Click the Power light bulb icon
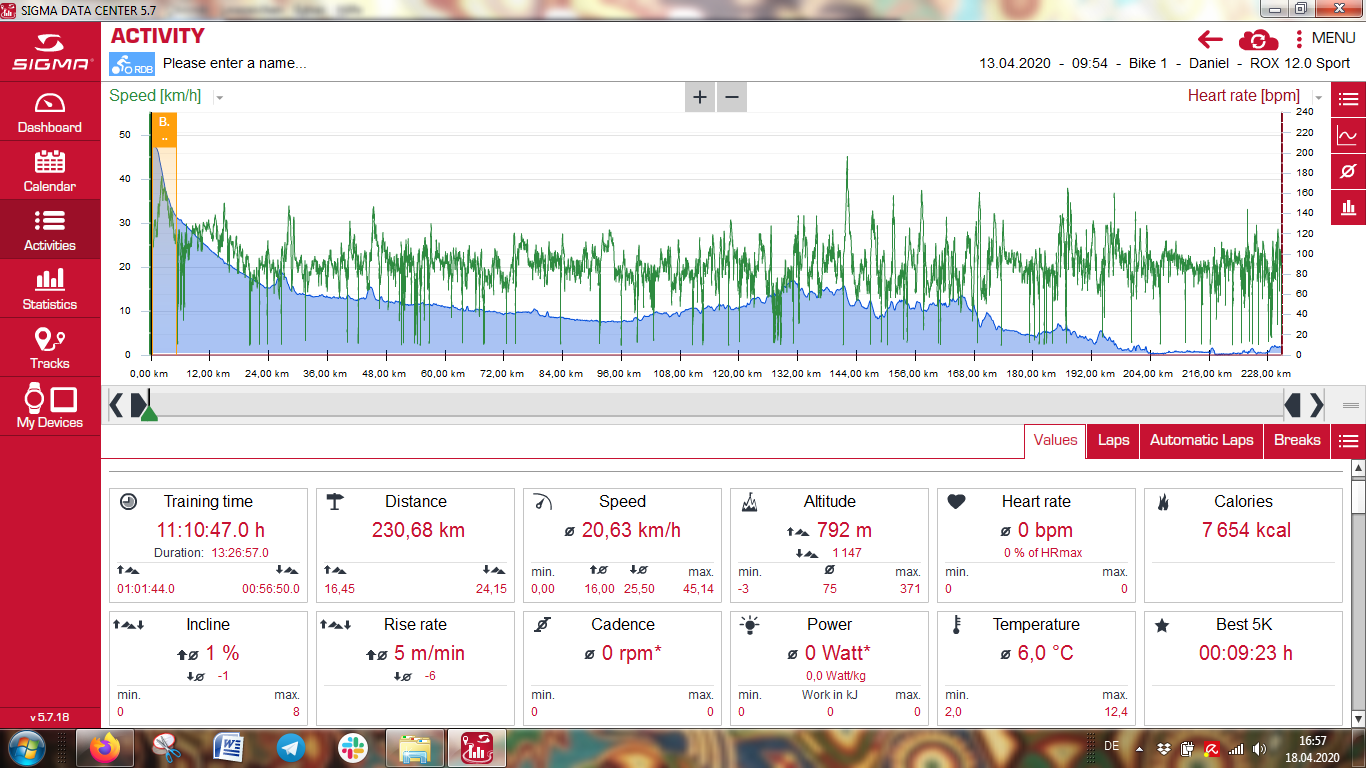1366x768 pixels. (x=749, y=625)
